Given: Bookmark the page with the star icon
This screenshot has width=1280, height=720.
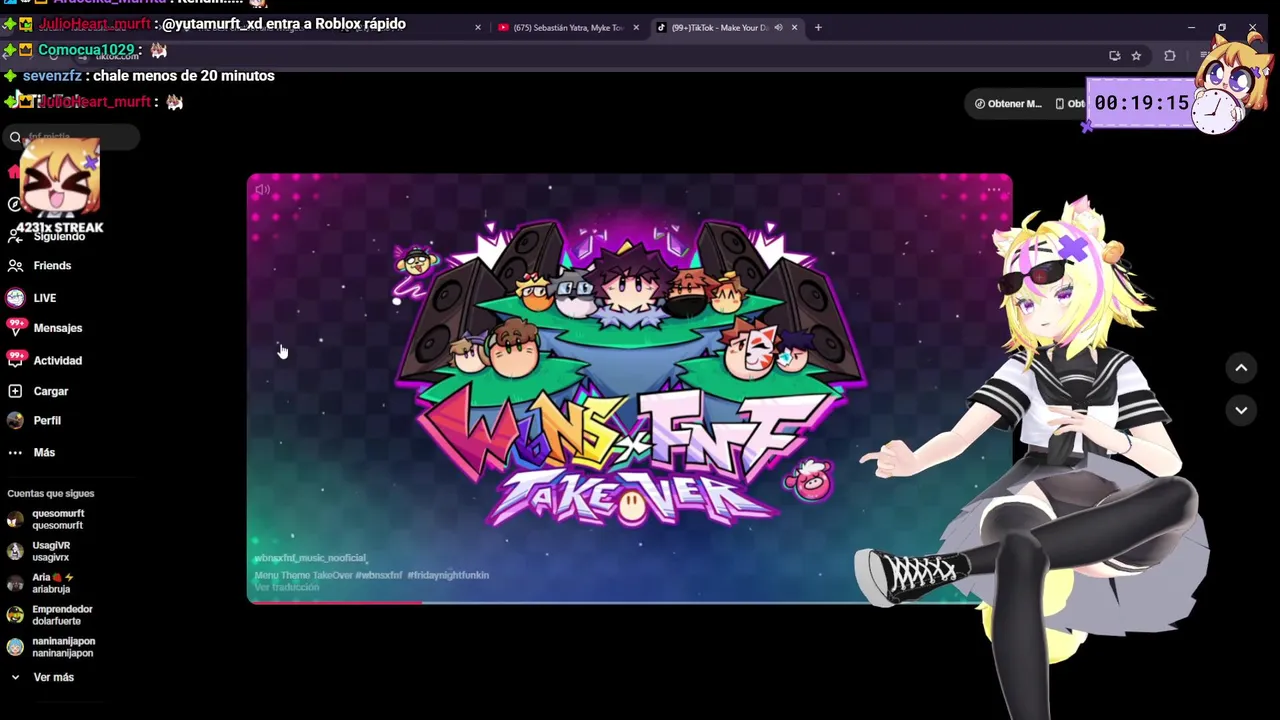Looking at the screenshot, I should tap(1136, 56).
